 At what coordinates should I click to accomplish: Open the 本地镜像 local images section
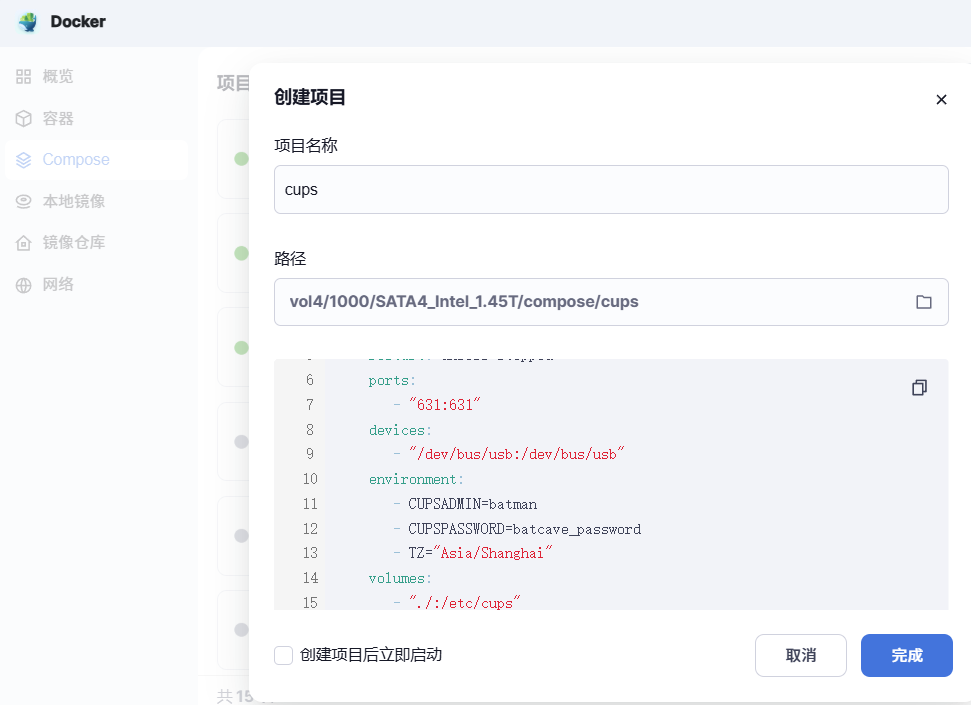[x=96, y=201]
